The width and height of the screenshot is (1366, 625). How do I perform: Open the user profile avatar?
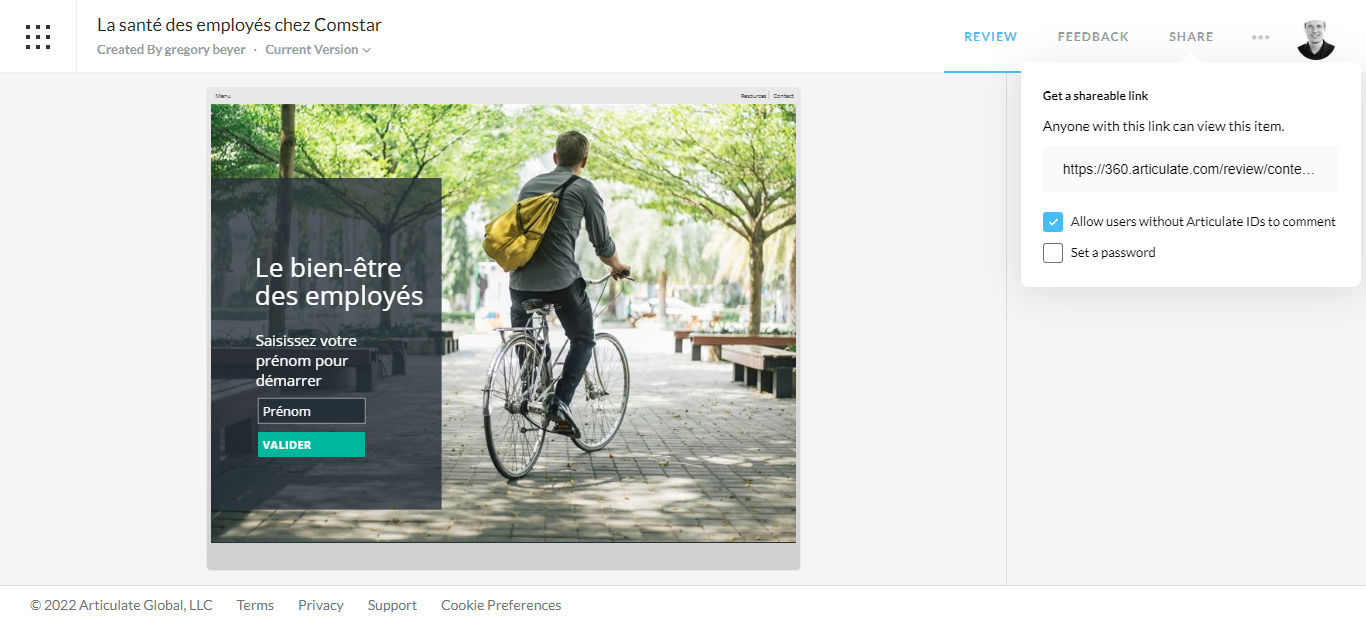pos(1316,38)
